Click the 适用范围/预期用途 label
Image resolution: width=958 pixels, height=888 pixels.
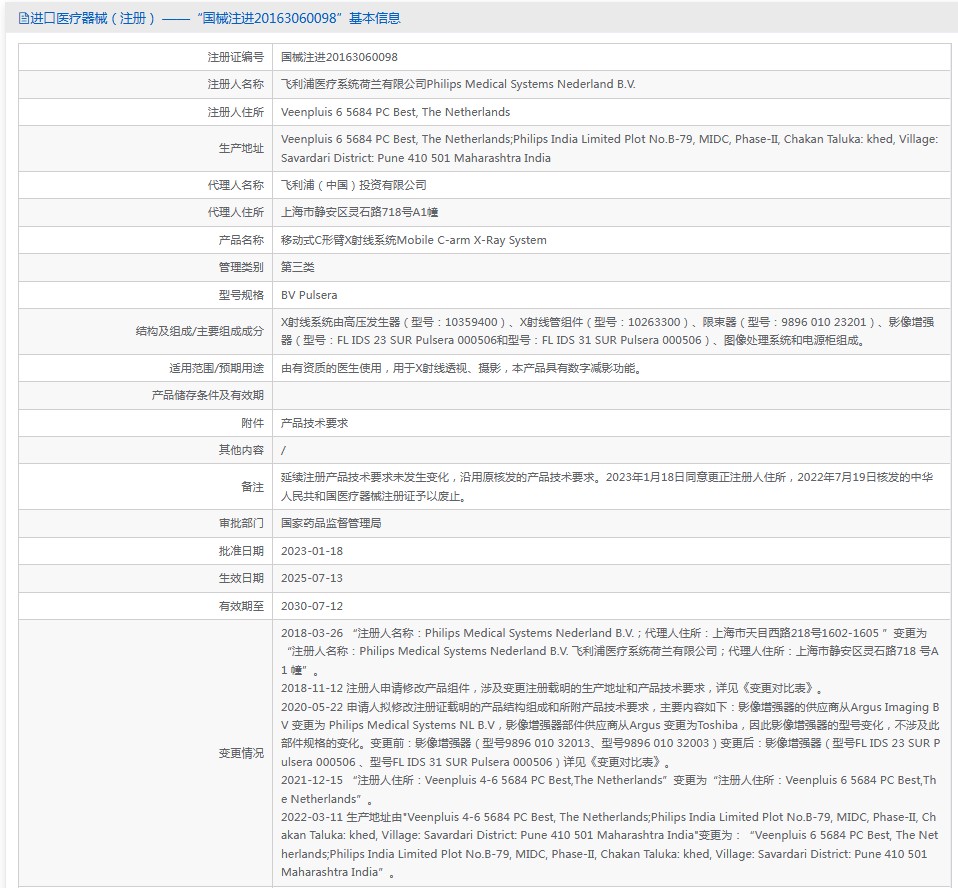(216, 368)
